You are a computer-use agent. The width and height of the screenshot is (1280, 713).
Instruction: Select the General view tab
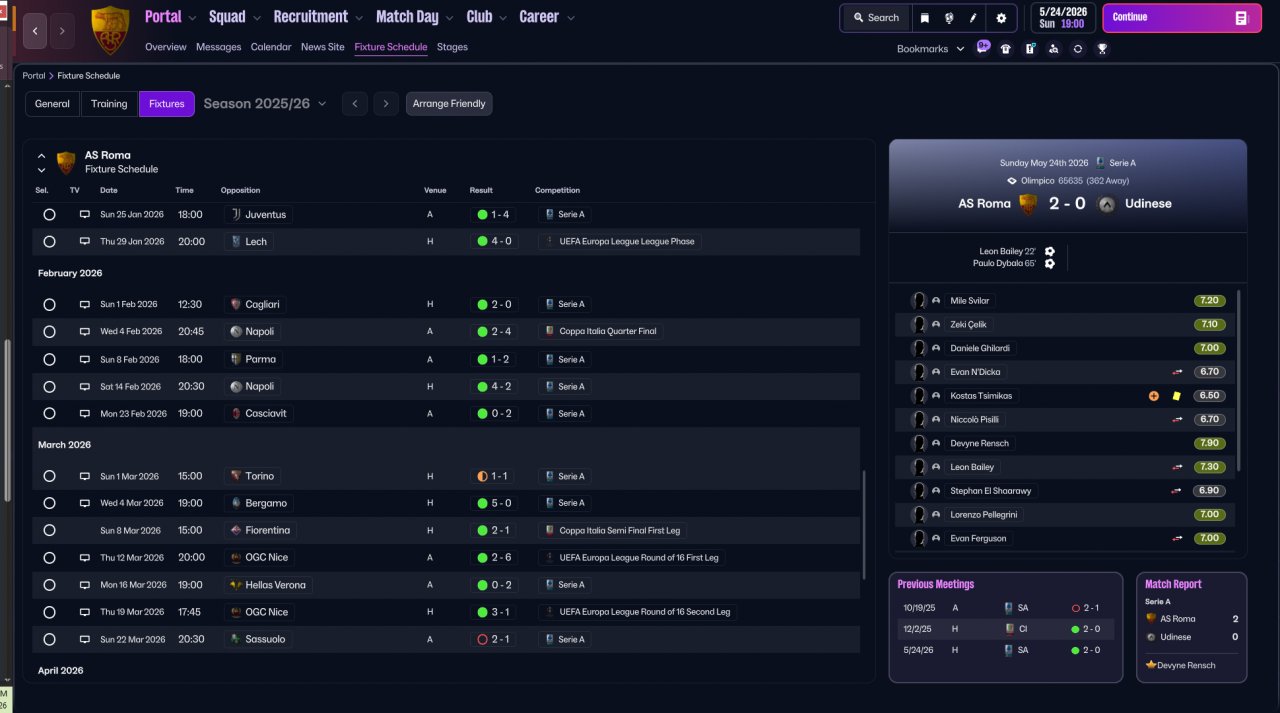tap(53, 104)
